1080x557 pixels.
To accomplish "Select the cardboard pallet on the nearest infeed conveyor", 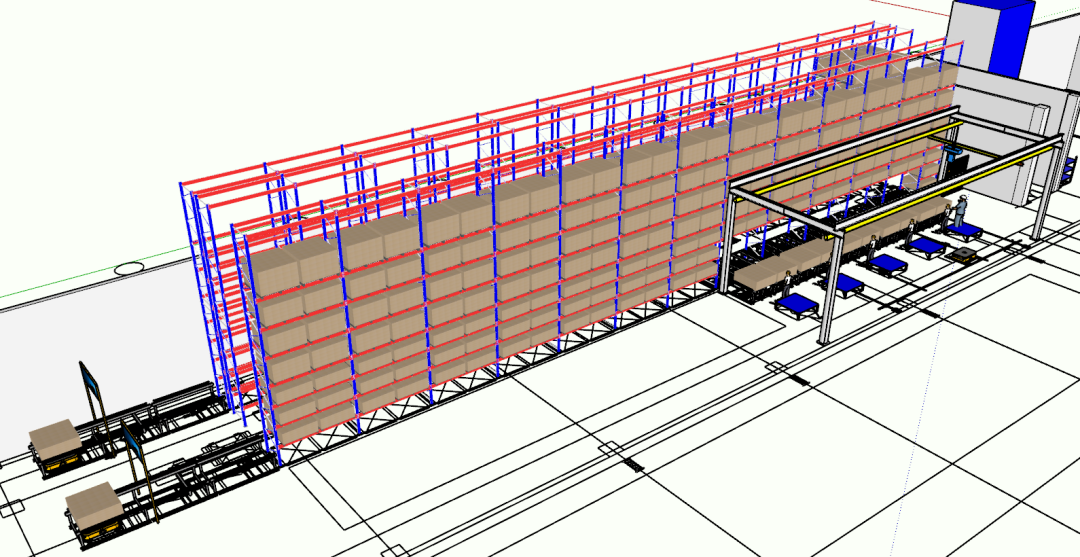I will (x=94, y=503).
